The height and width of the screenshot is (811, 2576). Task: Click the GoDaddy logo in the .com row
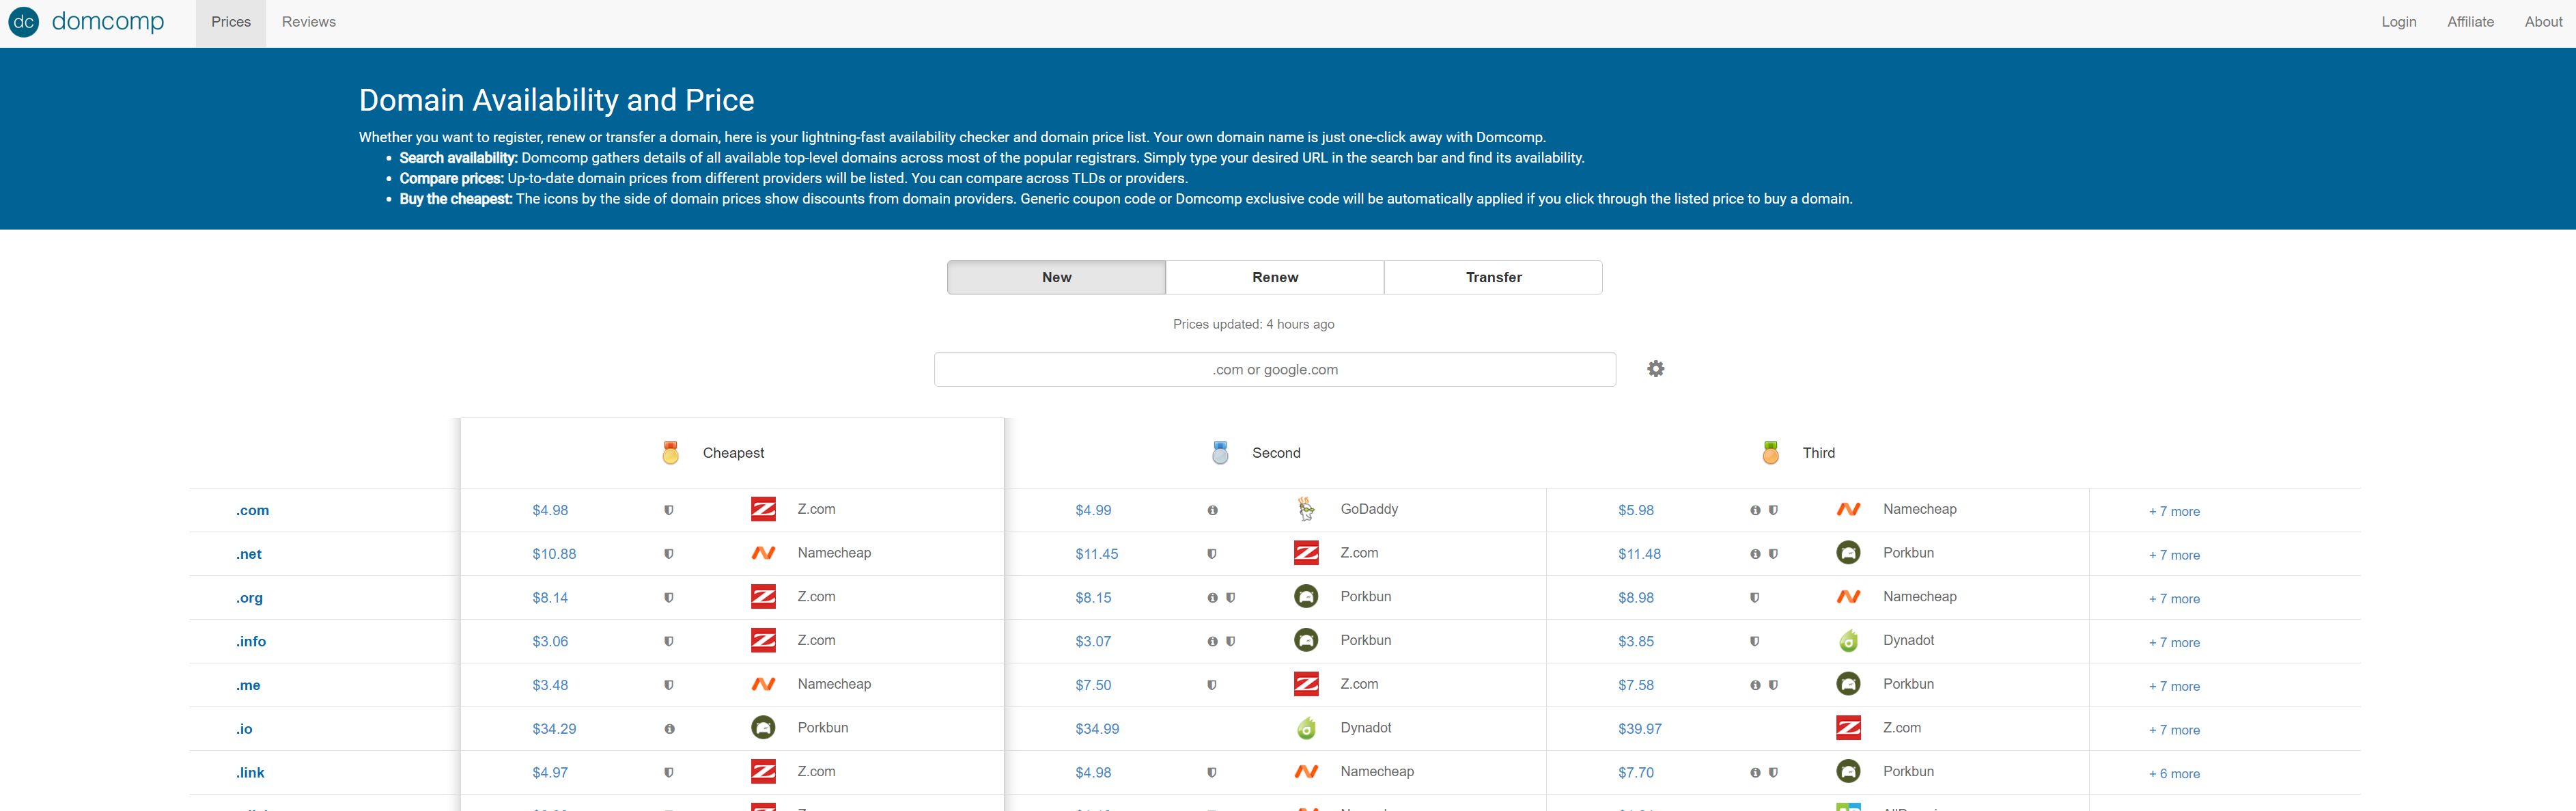pos(1306,509)
